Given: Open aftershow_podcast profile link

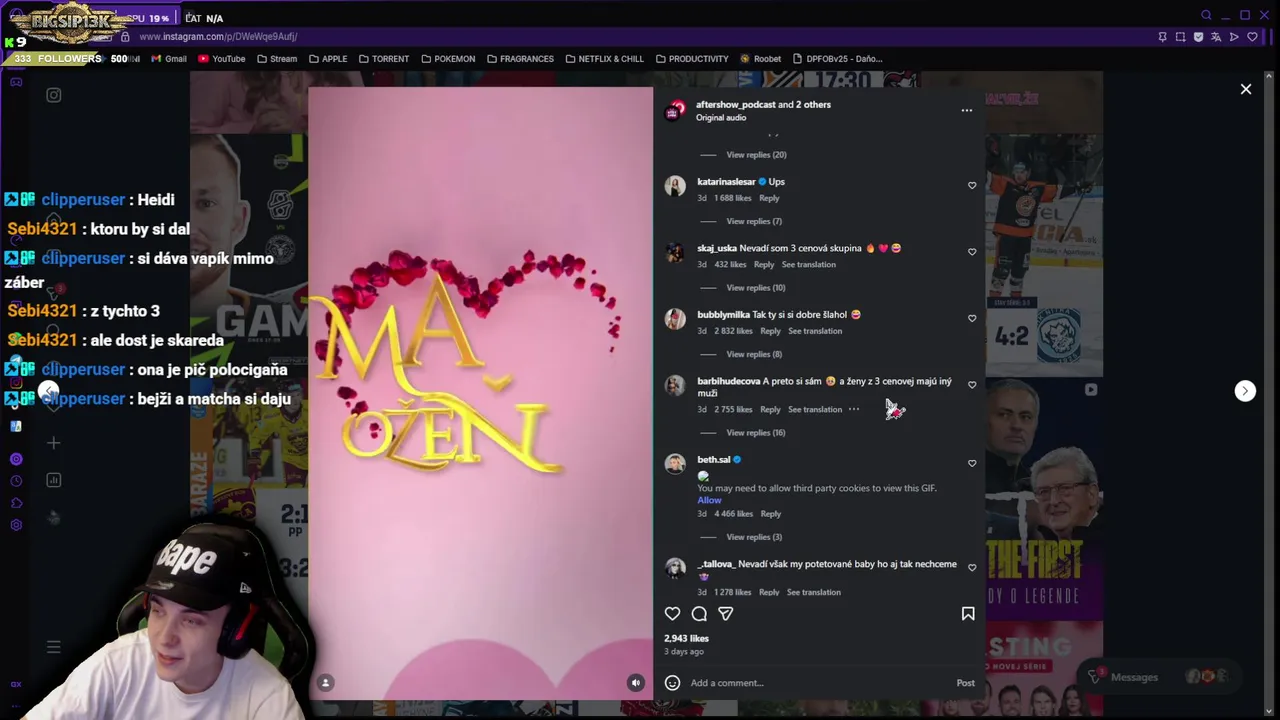Looking at the screenshot, I should 736,104.
